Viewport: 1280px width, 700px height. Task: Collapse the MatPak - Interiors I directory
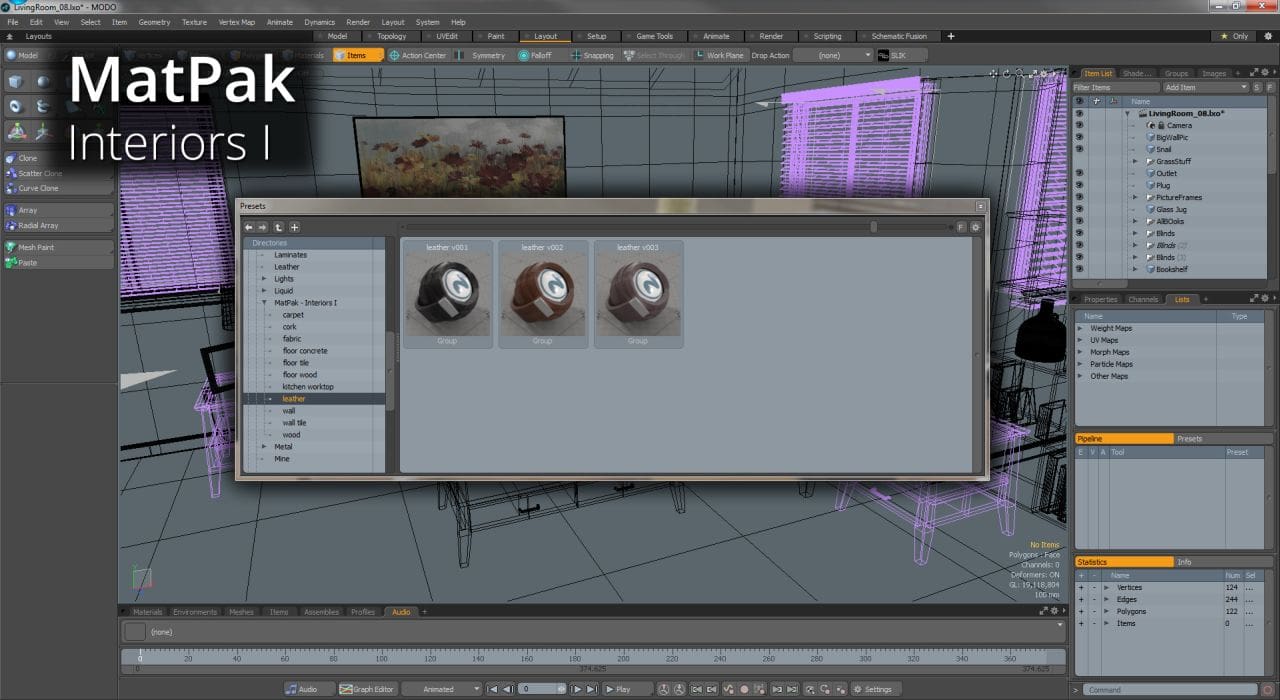click(264, 303)
